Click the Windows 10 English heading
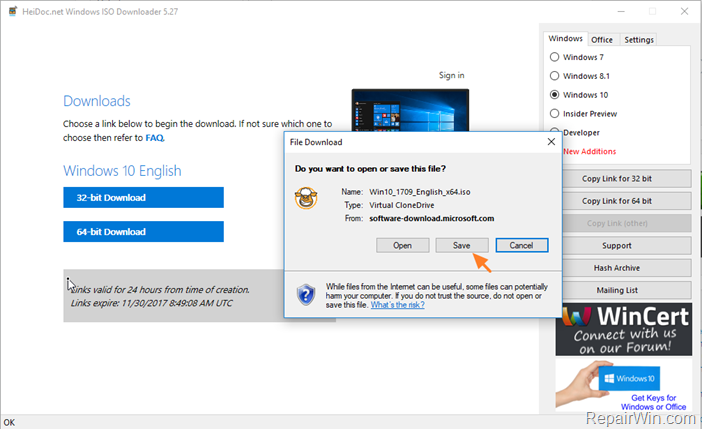This screenshot has height=429, width=702. tap(122, 171)
